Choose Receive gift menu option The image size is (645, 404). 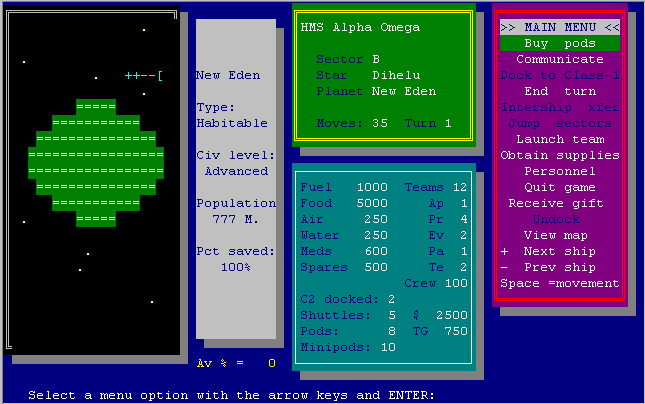pyautogui.click(x=560, y=204)
